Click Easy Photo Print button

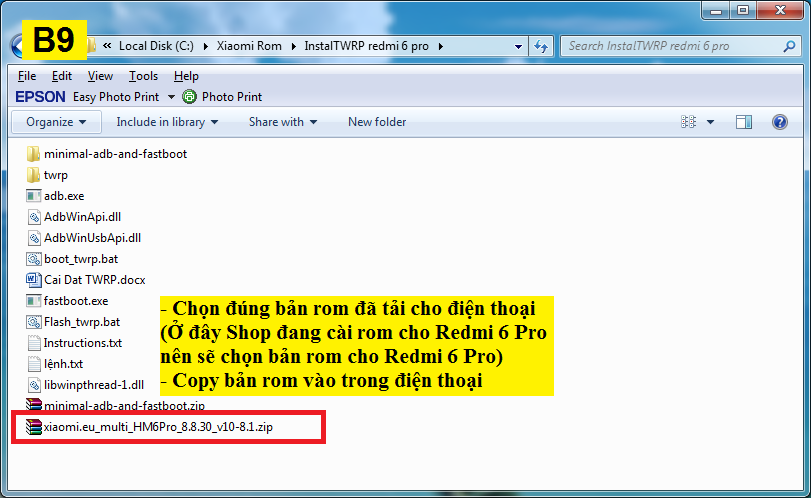116,97
